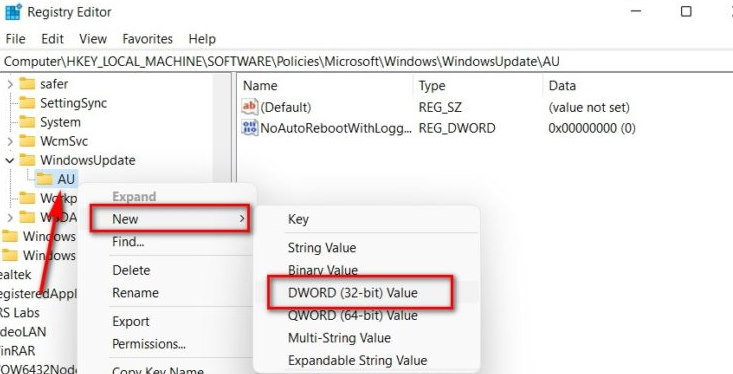Choose Export from context menu
Image resolution: width=733 pixels, height=374 pixels.
tap(131, 322)
